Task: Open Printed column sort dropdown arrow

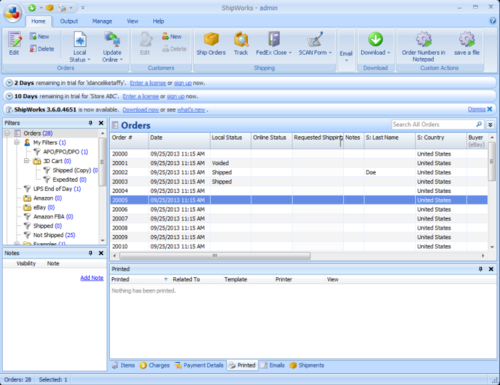Action: point(166,279)
